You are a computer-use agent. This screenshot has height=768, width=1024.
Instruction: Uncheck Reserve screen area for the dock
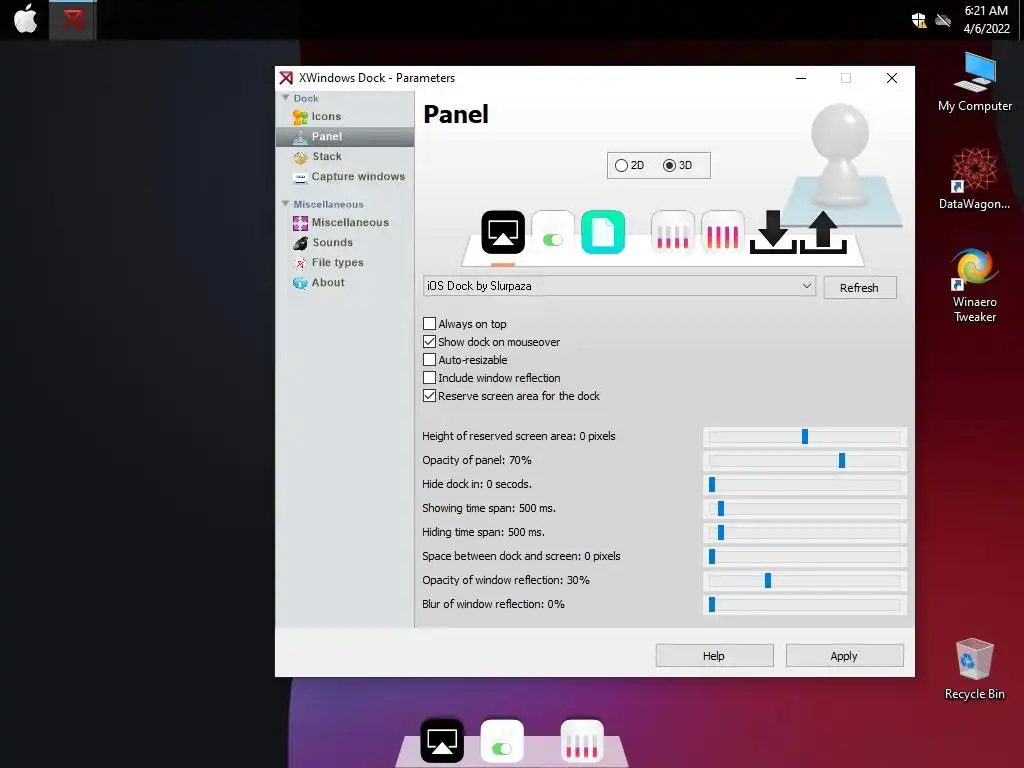[x=429, y=396]
